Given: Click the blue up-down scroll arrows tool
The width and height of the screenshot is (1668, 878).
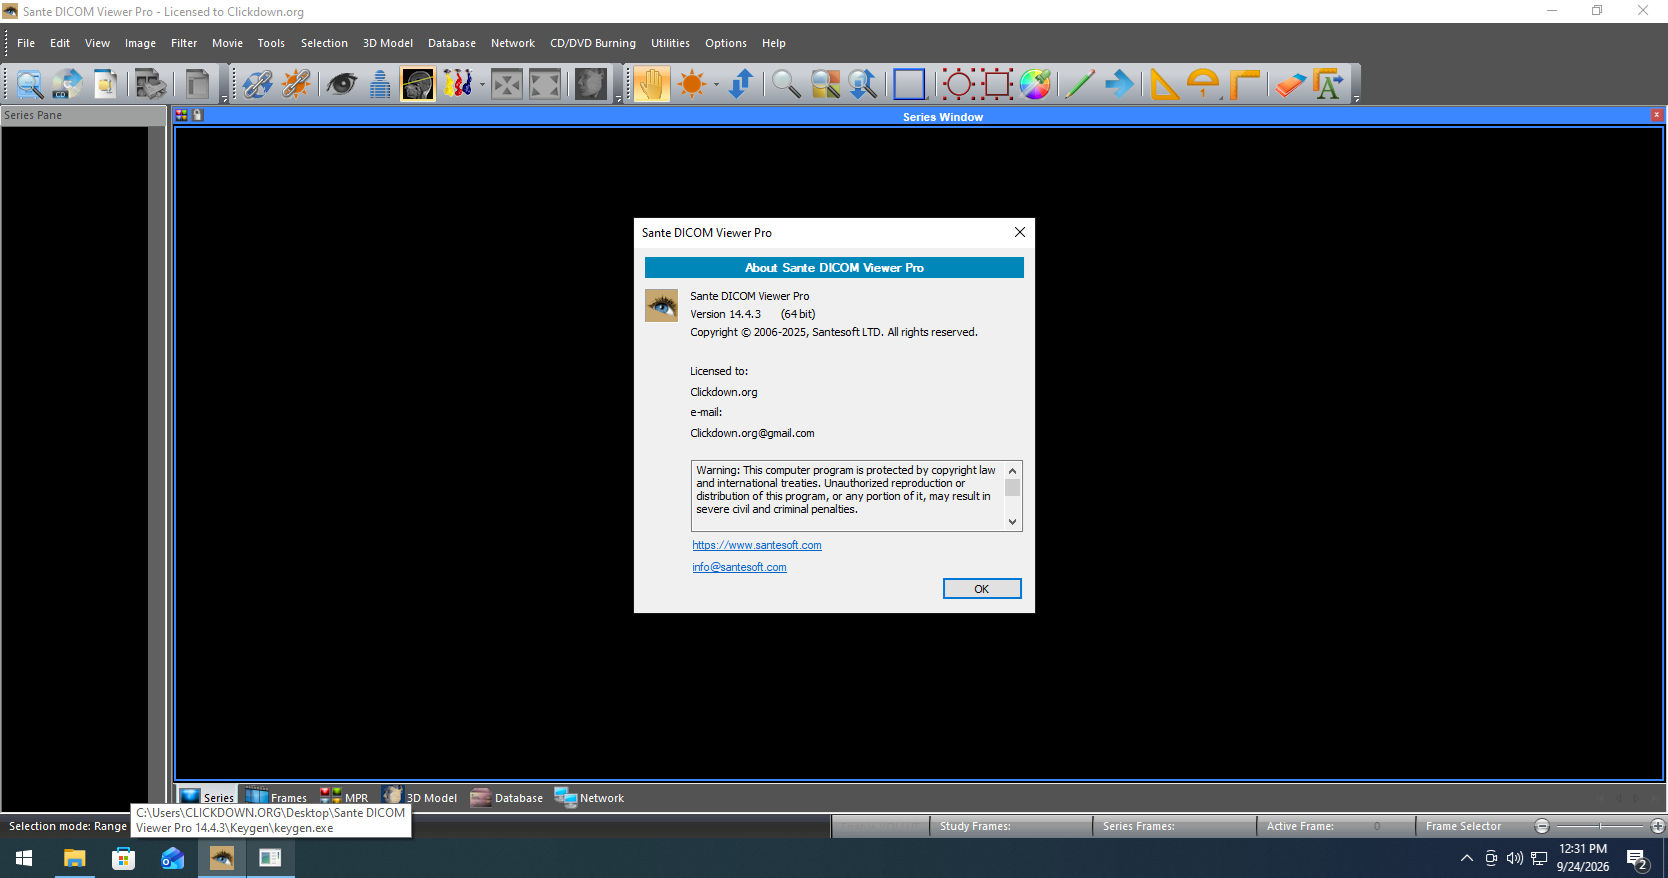Looking at the screenshot, I should click(x=741, y=84).
